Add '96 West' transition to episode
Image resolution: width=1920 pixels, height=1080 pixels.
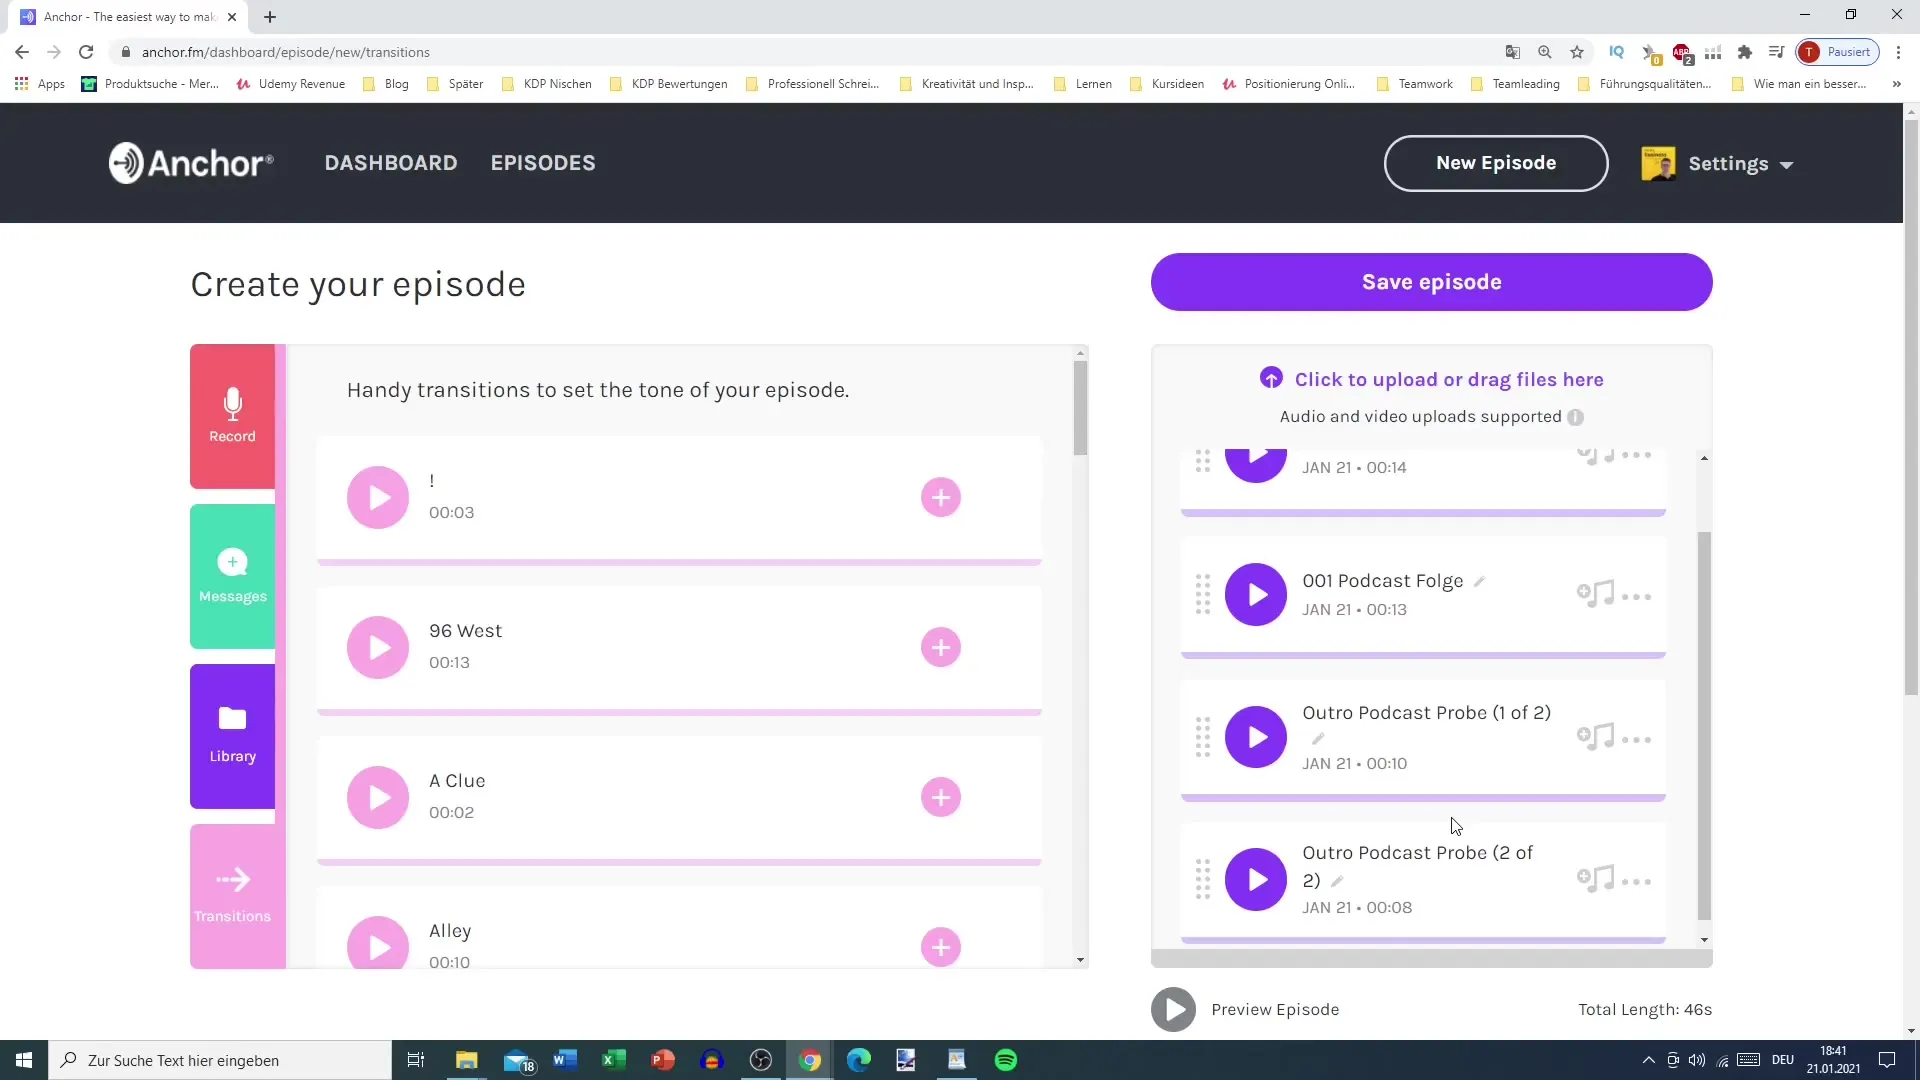coord(941,647)
